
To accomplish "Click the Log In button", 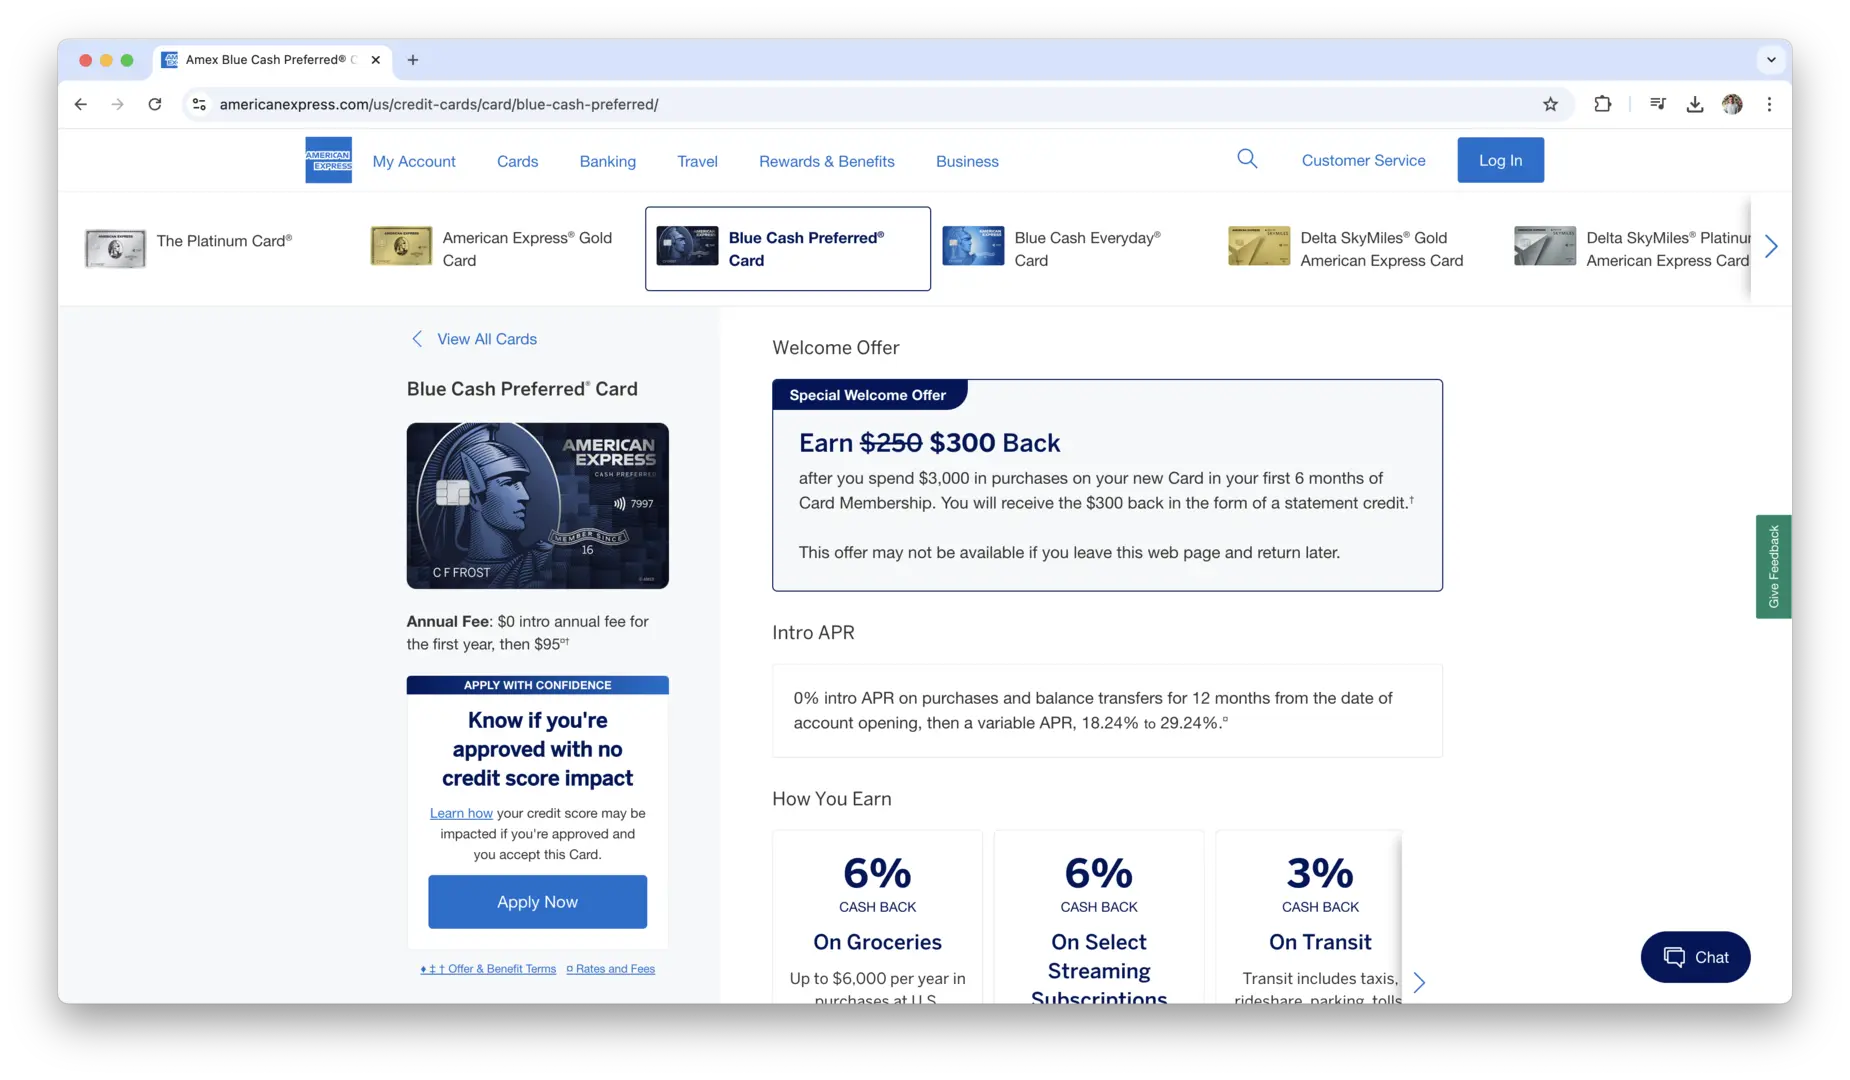I will coord(1500,160).
